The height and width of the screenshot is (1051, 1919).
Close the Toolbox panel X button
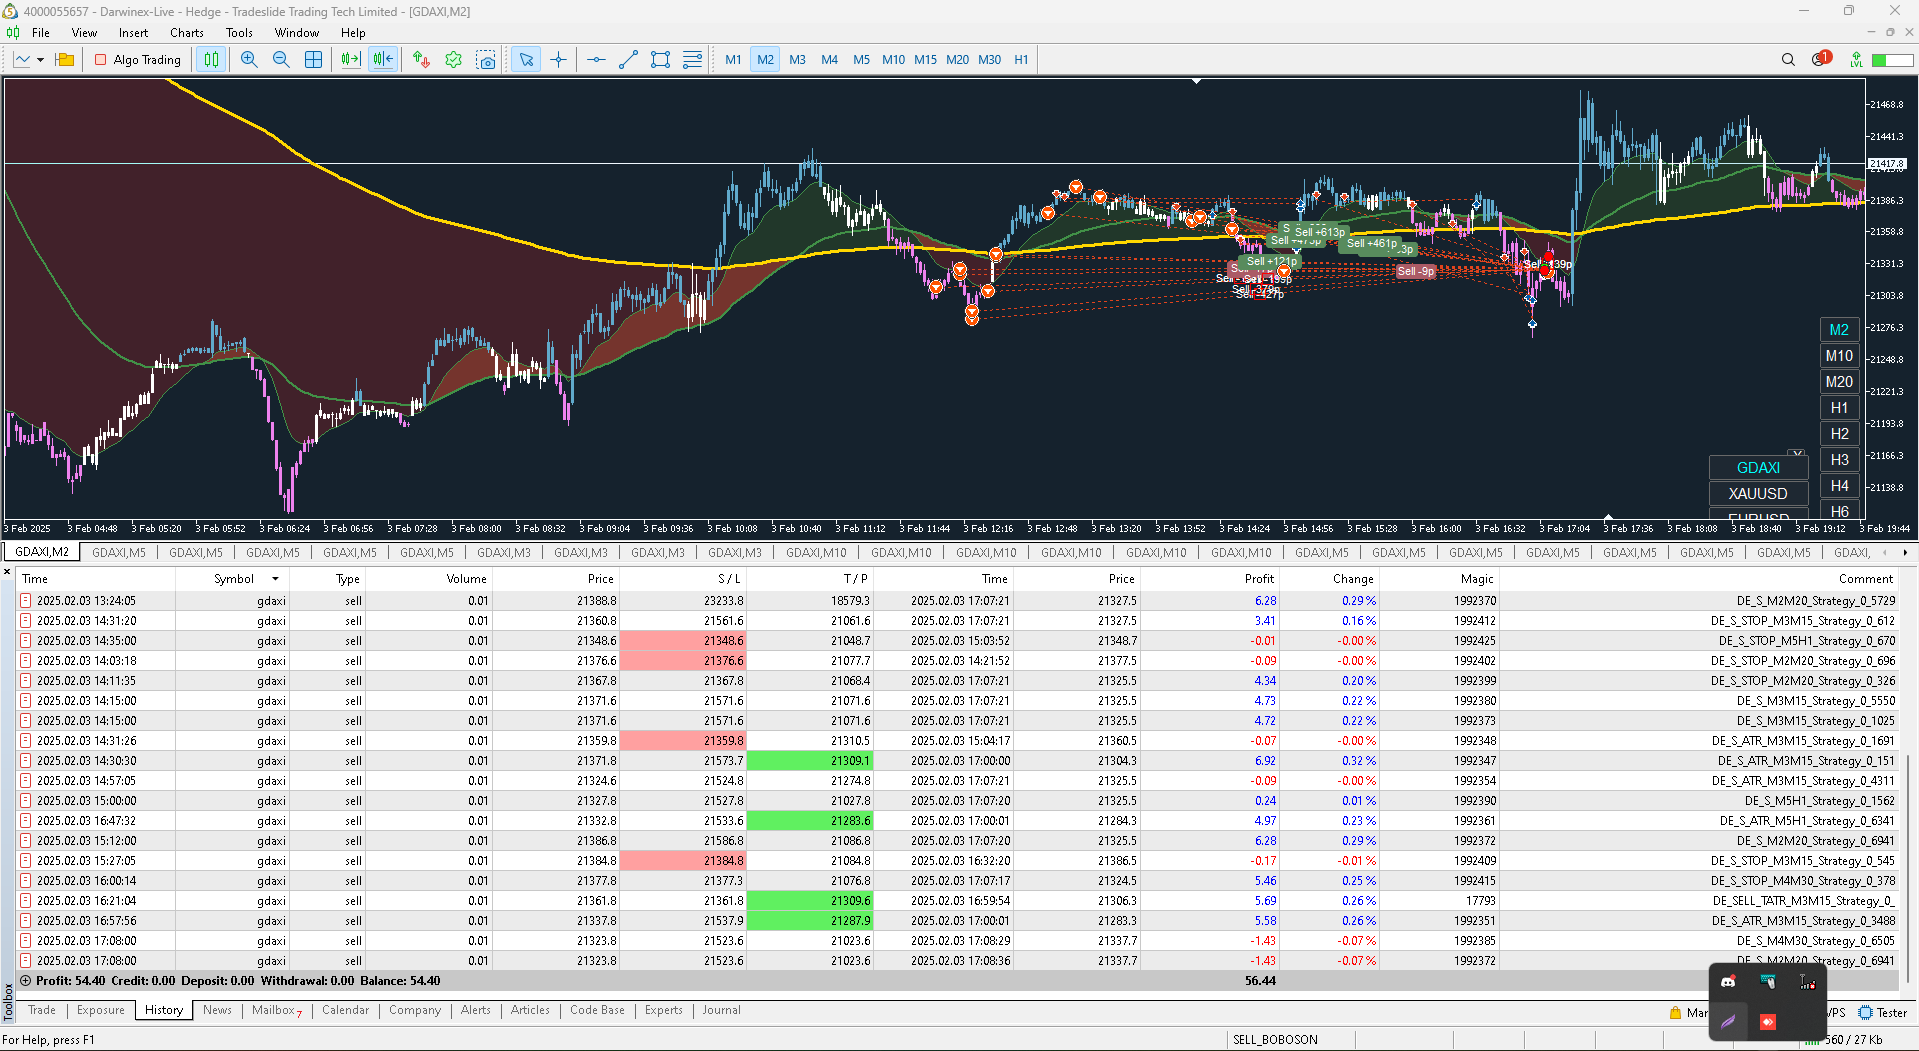pyautogui.click(x=7, y=573)
